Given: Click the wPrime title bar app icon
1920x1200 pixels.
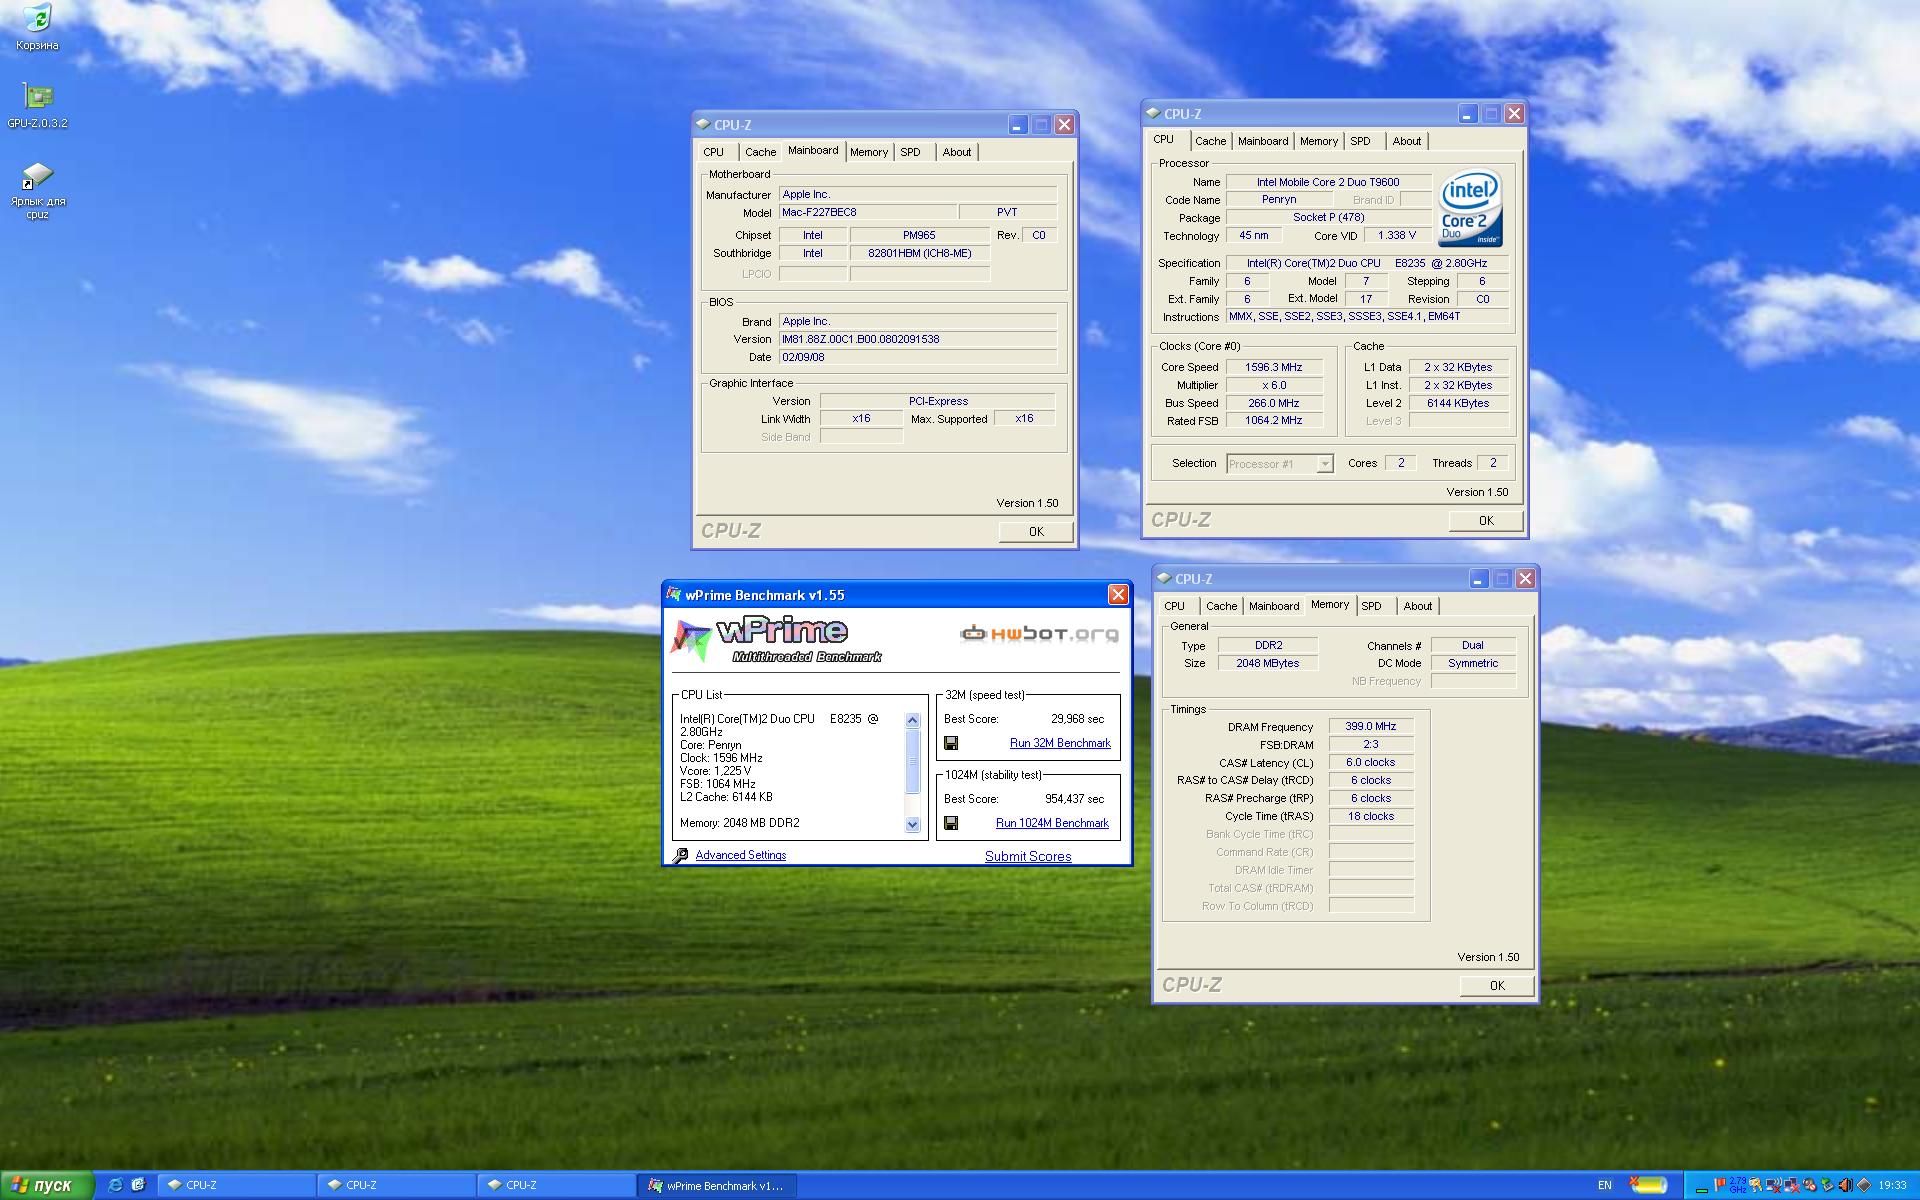Looking at the screenshot, I should pyautogui.click(x=674, y=595).
